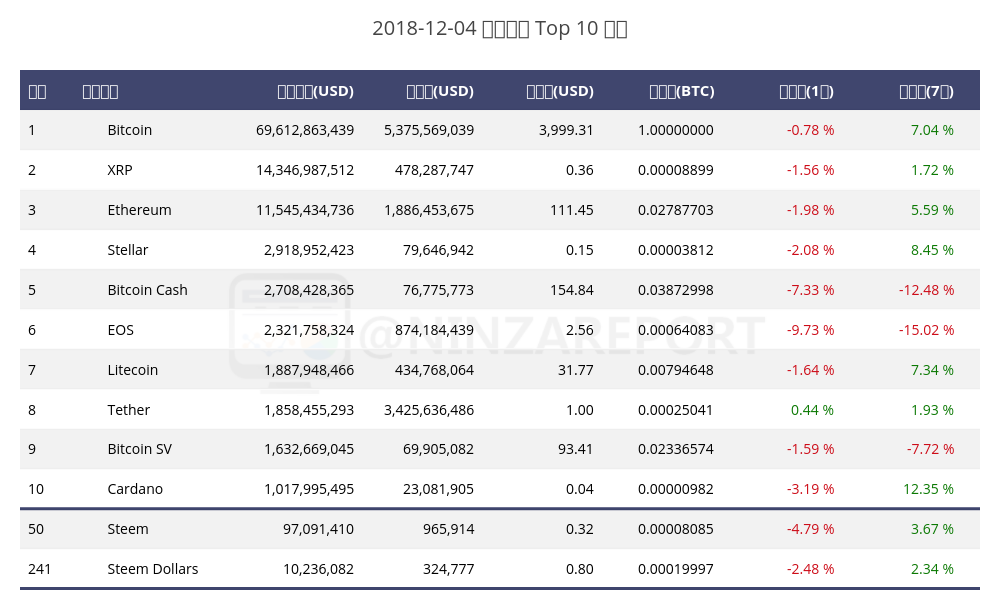Click market cap value 2,708,428,365
This screenshot has width=1000, height=610.
(309, 290)
